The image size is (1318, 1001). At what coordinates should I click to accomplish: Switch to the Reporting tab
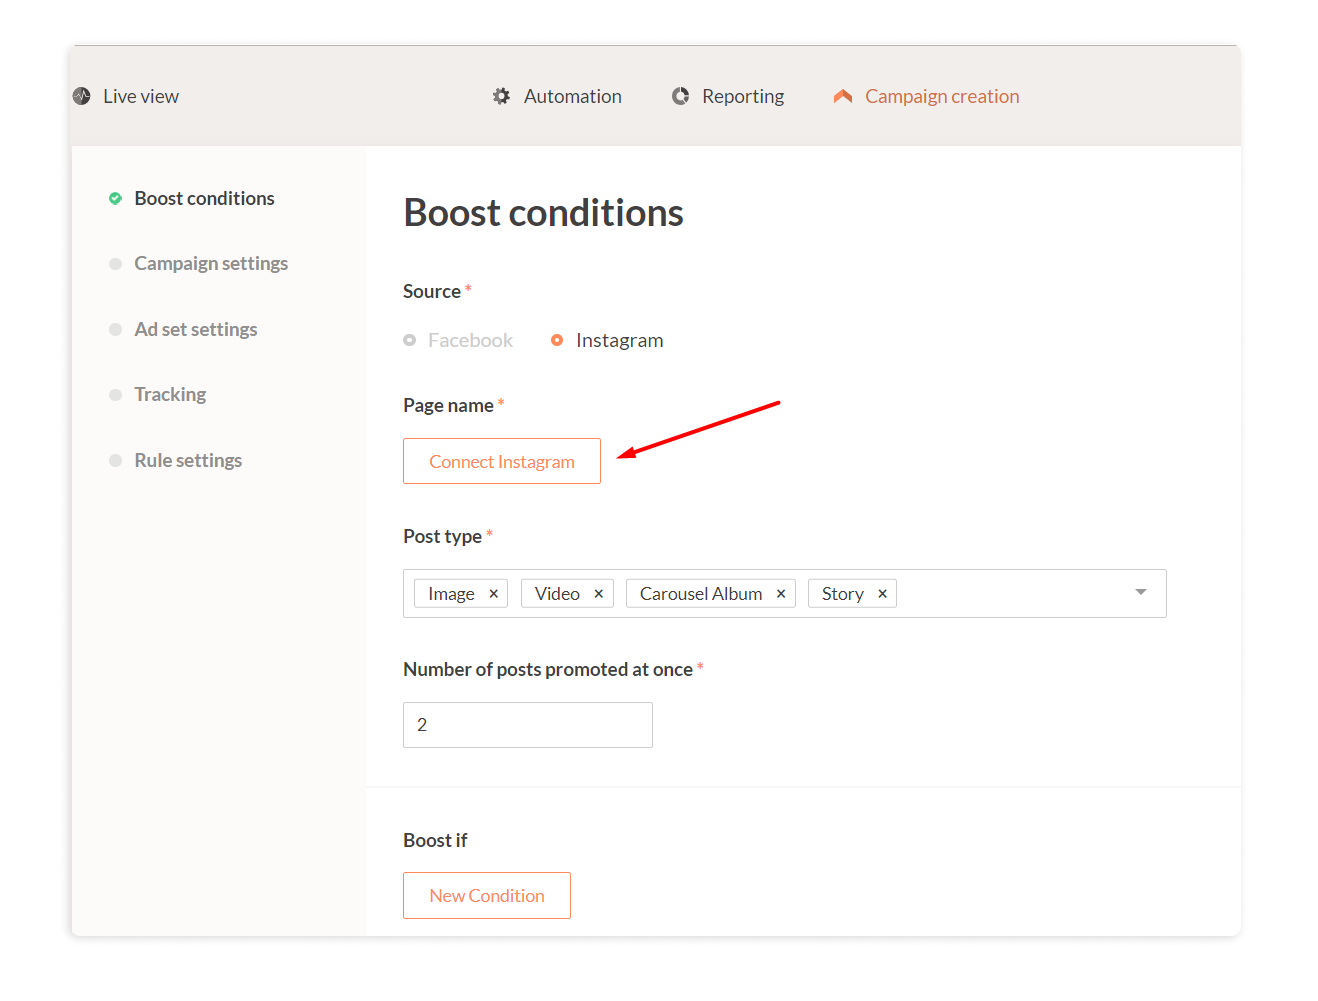[x=742, y=96]
